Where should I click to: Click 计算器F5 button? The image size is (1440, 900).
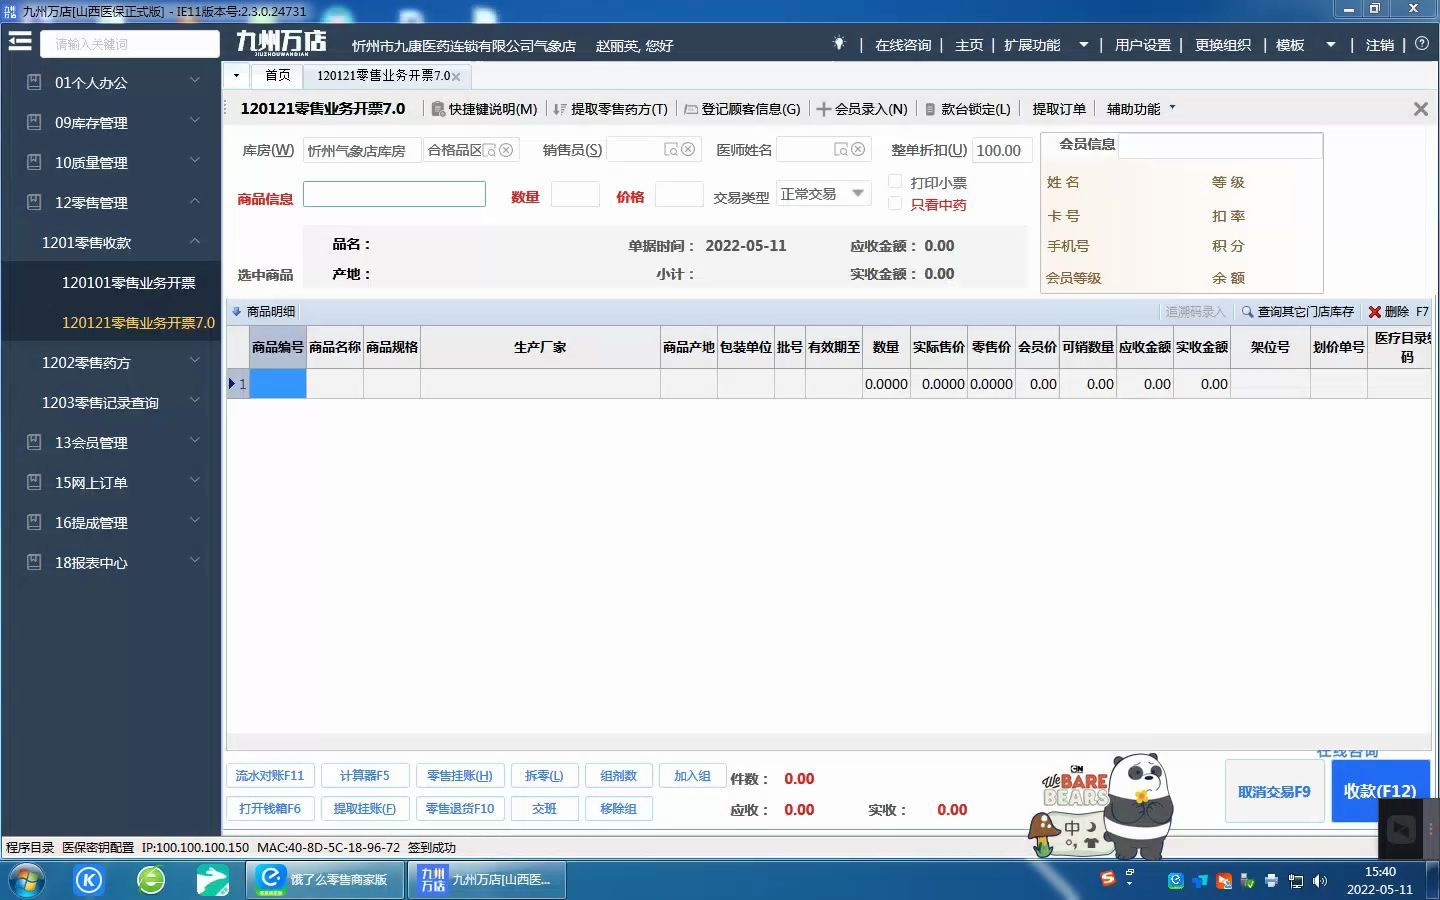[x=365, y=776]
